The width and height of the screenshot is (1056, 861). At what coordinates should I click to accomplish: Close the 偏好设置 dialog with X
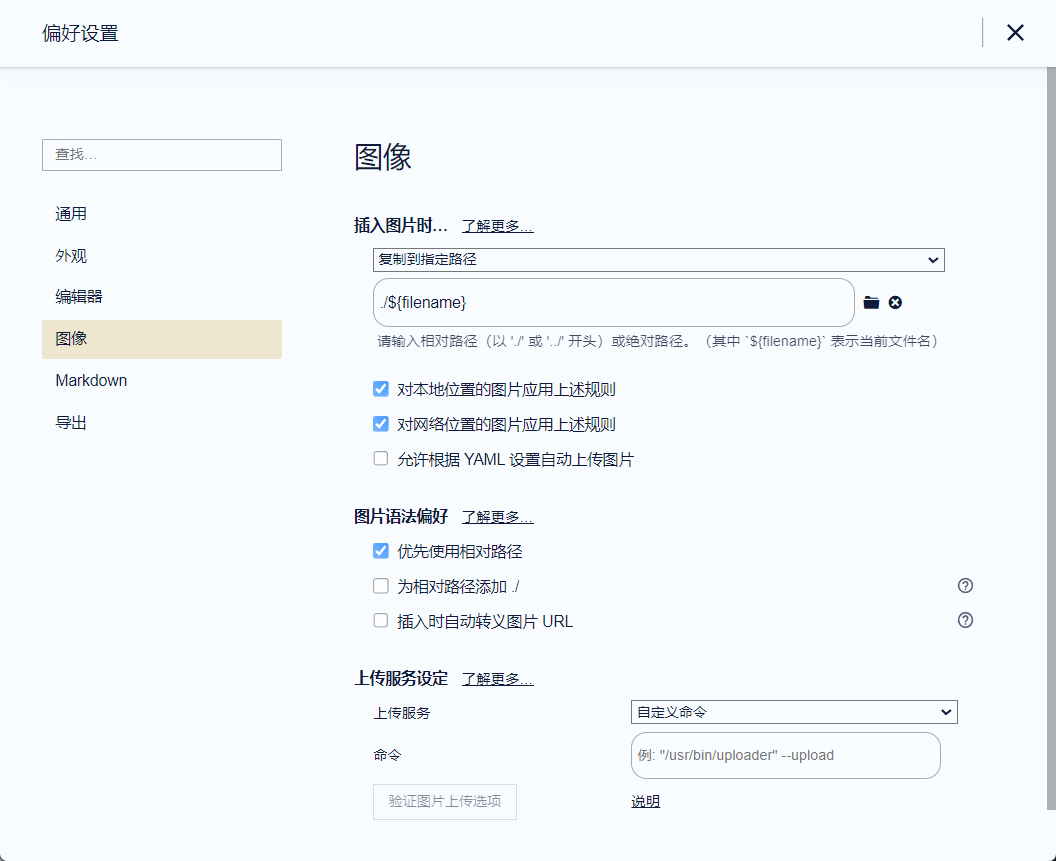click(1015, 33)
